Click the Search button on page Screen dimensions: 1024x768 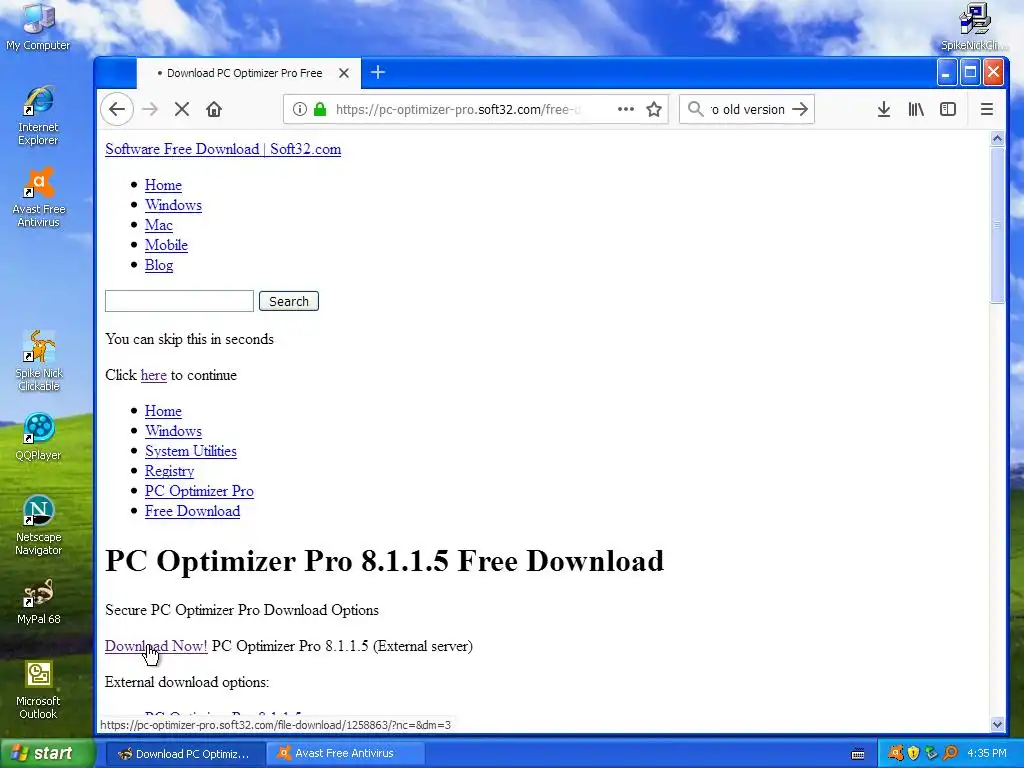click(x=289, y=301)
